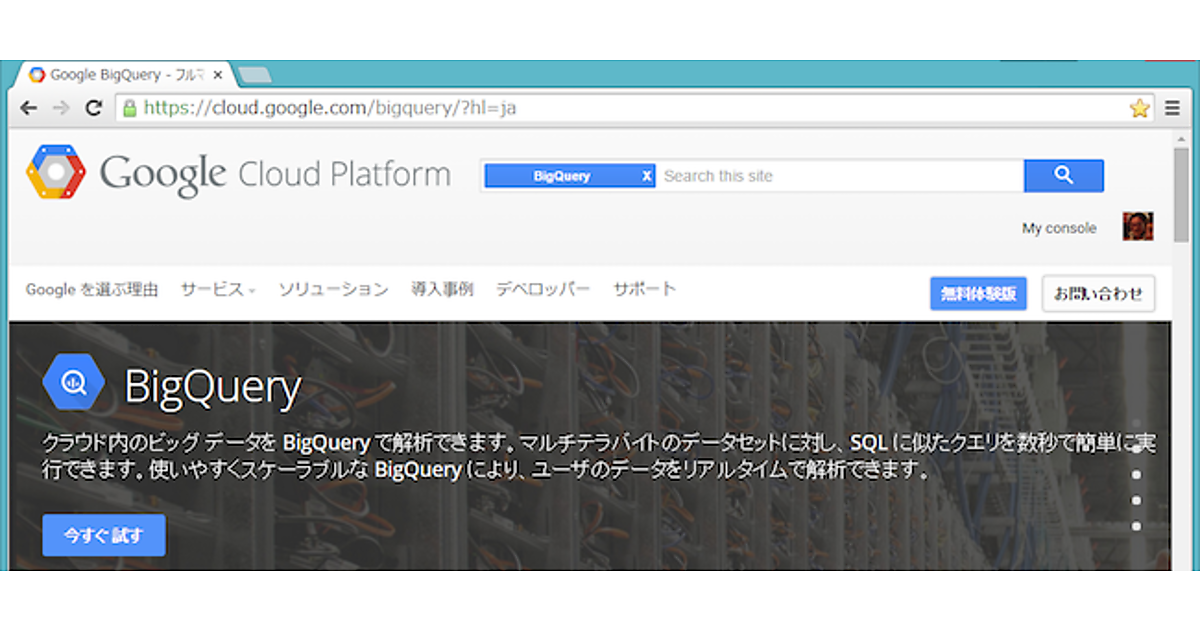Click the browser forward arrow
The width and height of the screenshot is (1200, 630).
point(61,108)
